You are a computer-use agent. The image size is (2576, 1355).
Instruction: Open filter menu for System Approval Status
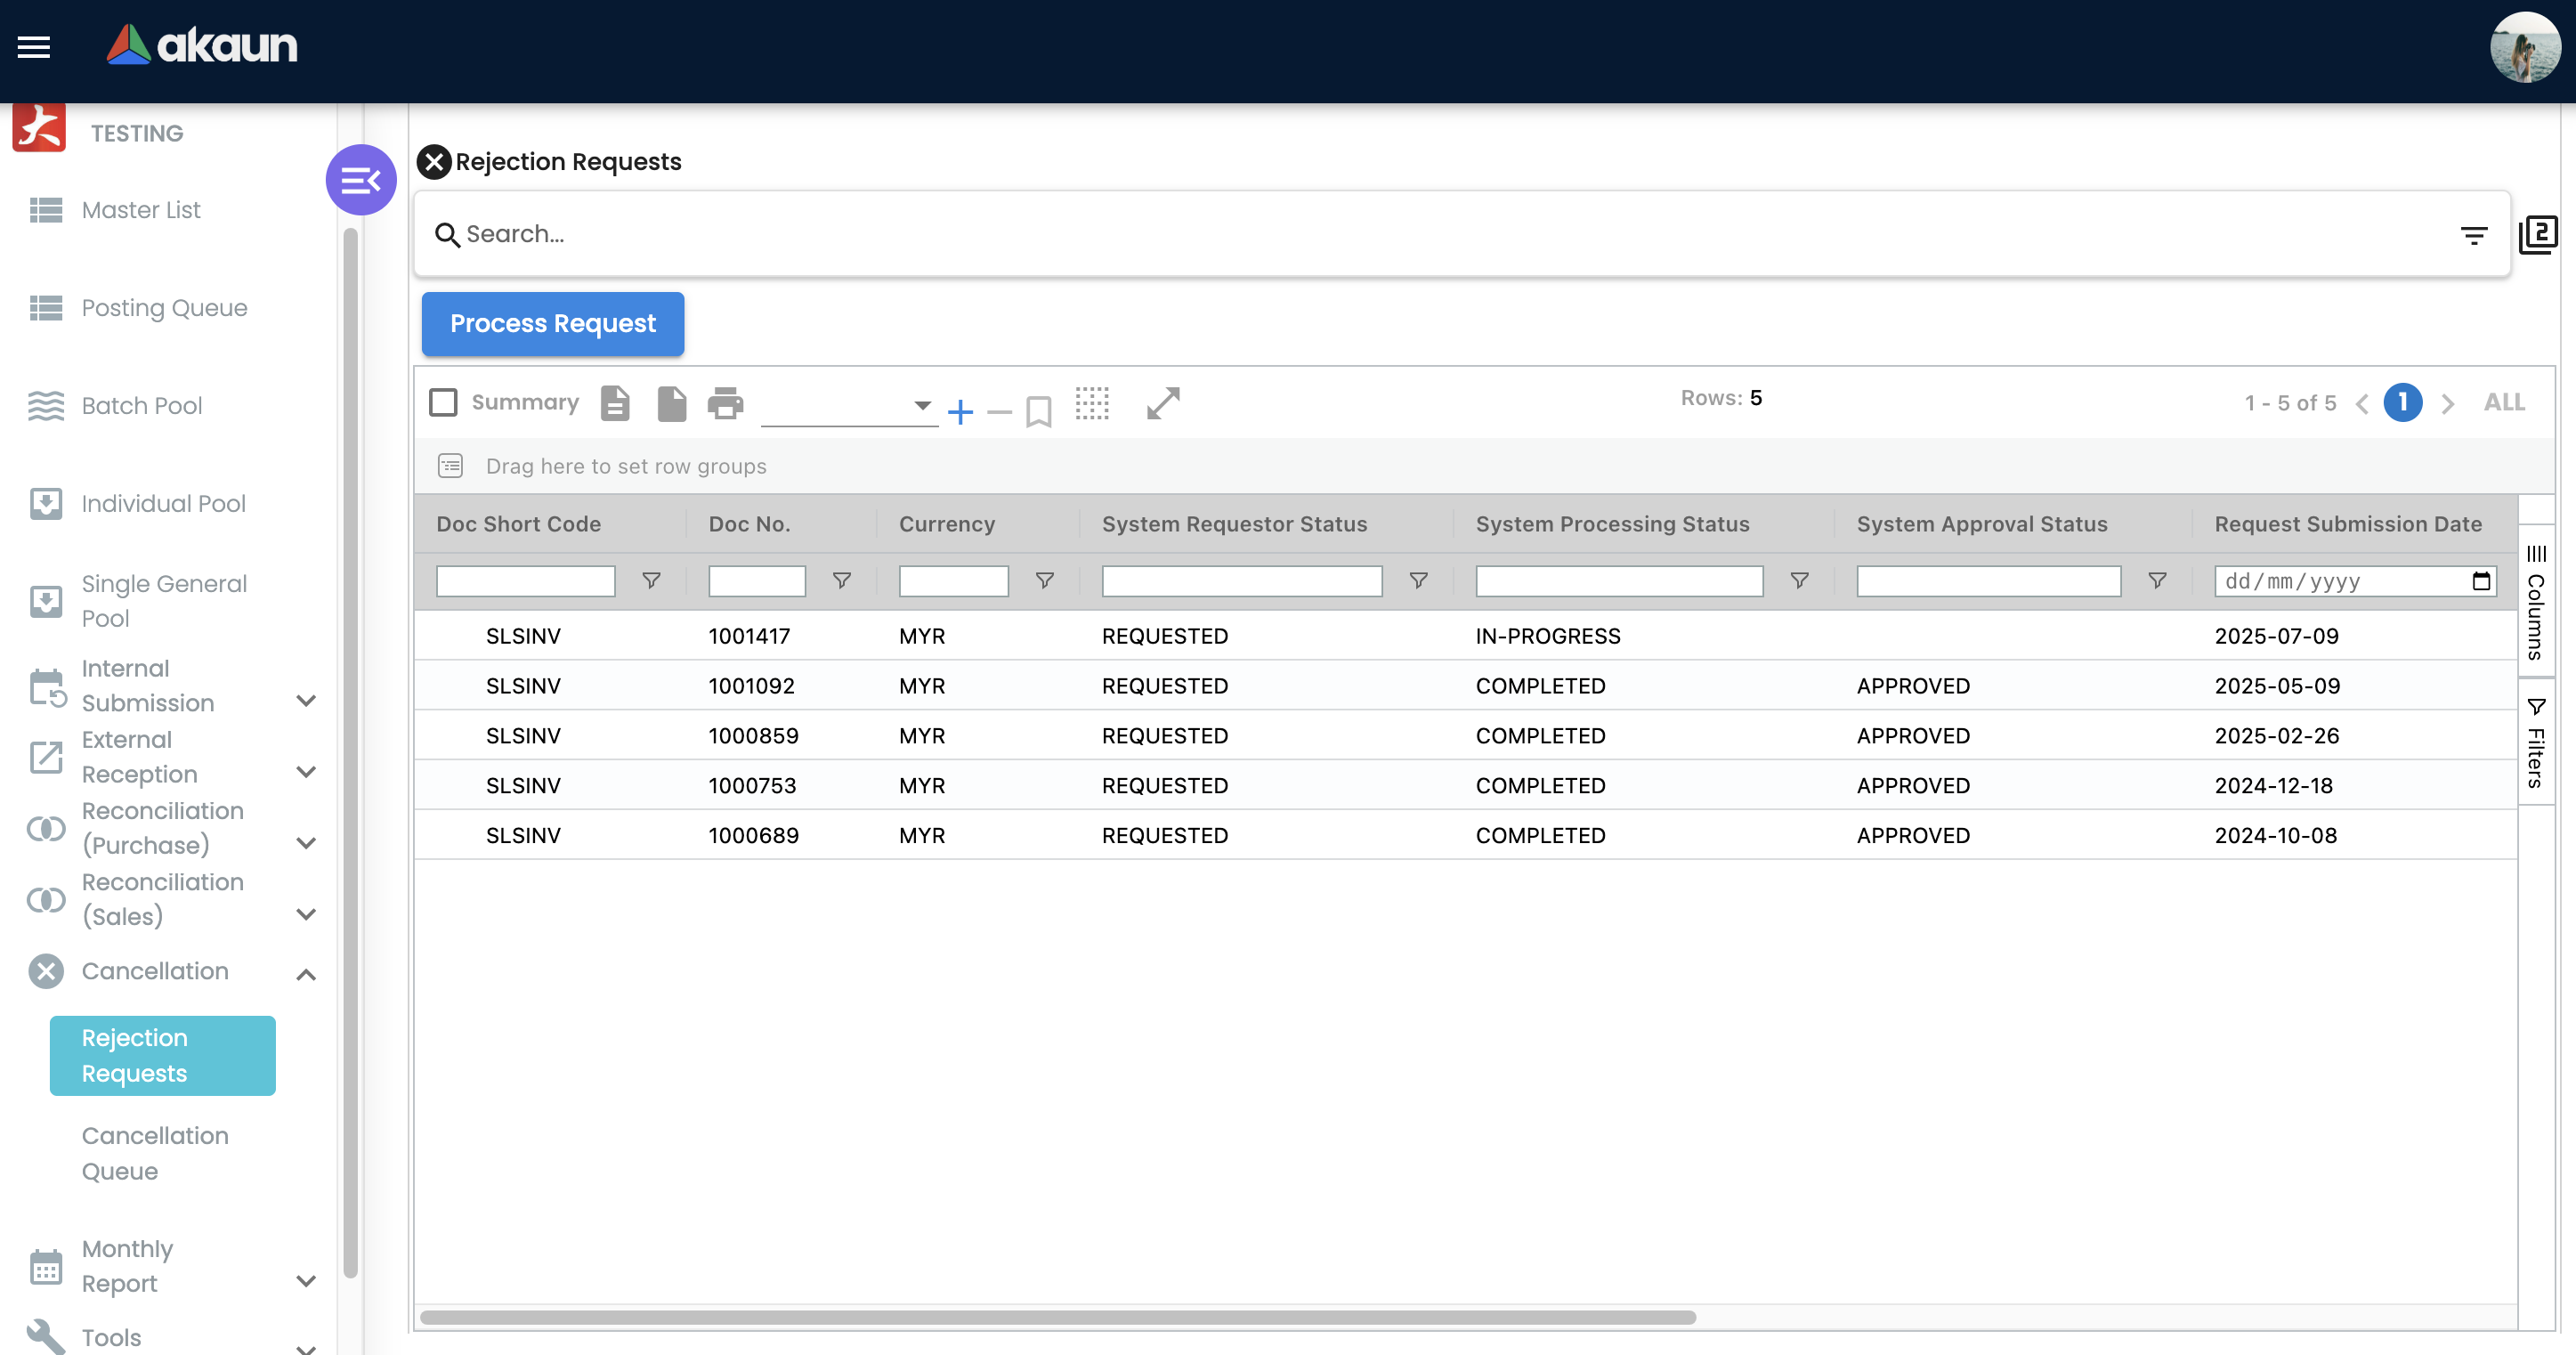coord(2157,580)
